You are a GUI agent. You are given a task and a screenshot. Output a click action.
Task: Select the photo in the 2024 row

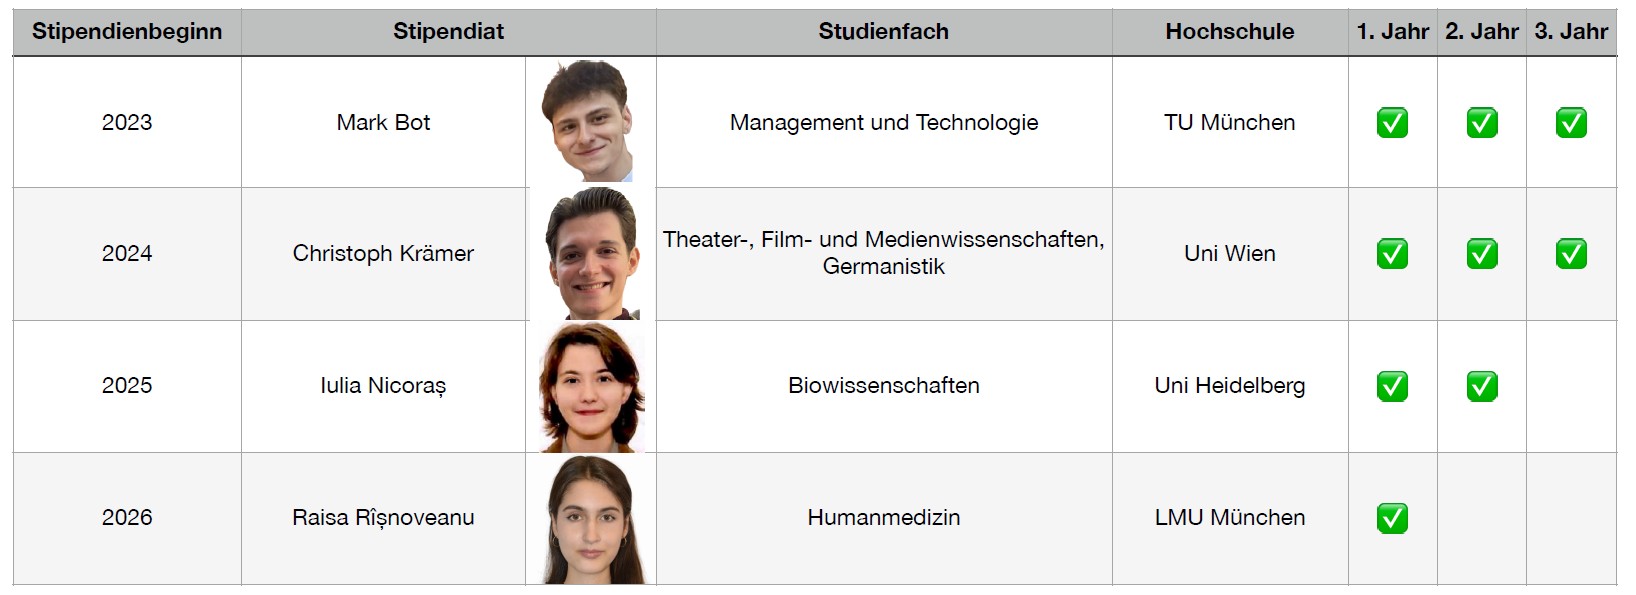(x=591, y=253)
